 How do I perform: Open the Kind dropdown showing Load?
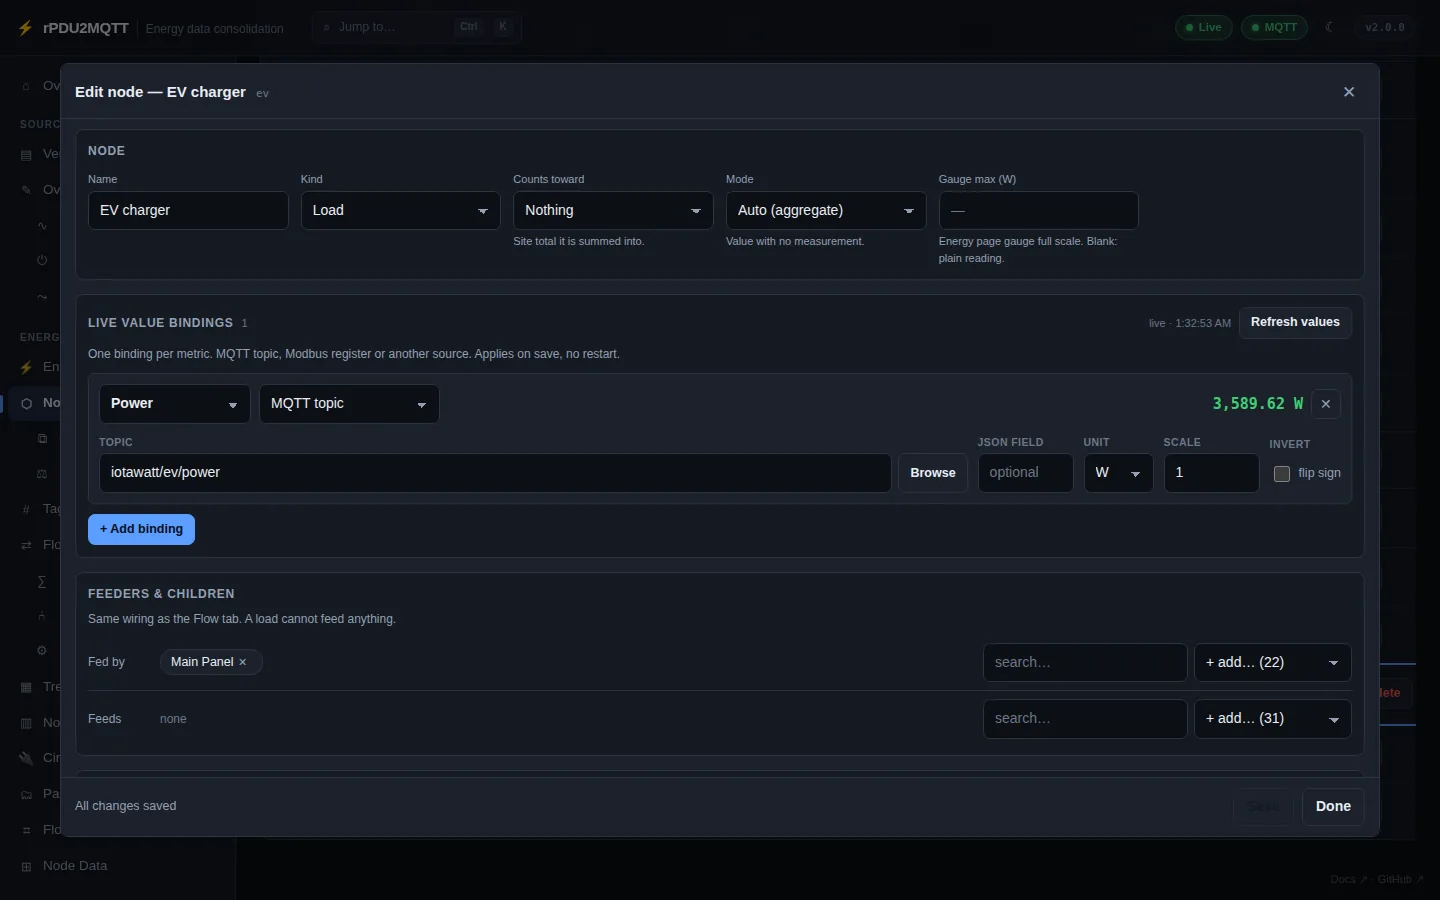[400, 211]
